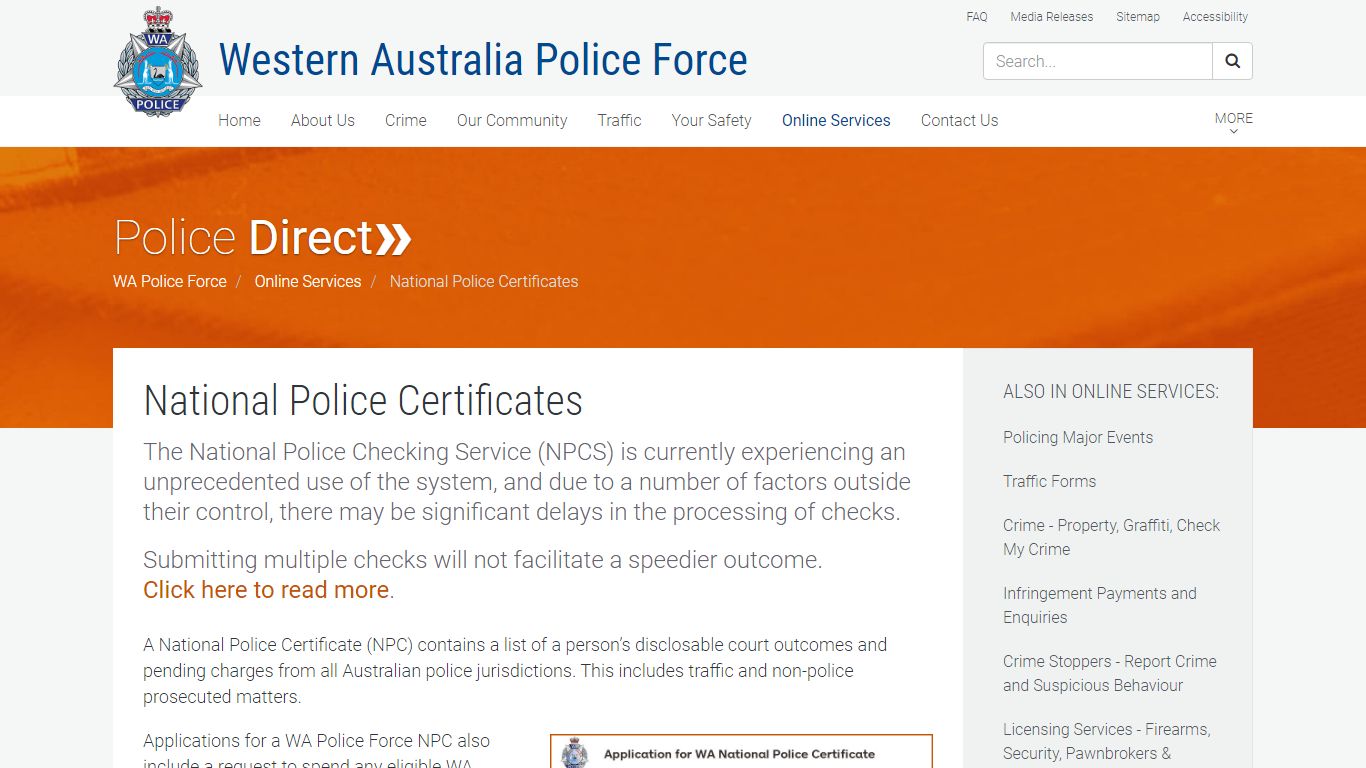Click the National Police Certificates heading
Image resolution: width=1366 pixels, height=768 pixels.
(363, 401)
